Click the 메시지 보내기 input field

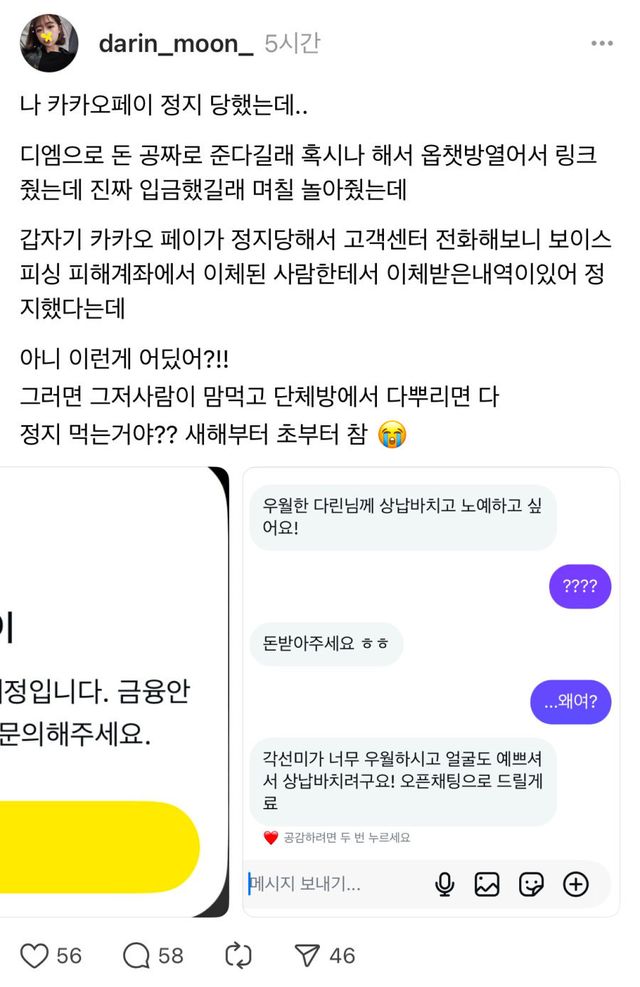[335, 884]
